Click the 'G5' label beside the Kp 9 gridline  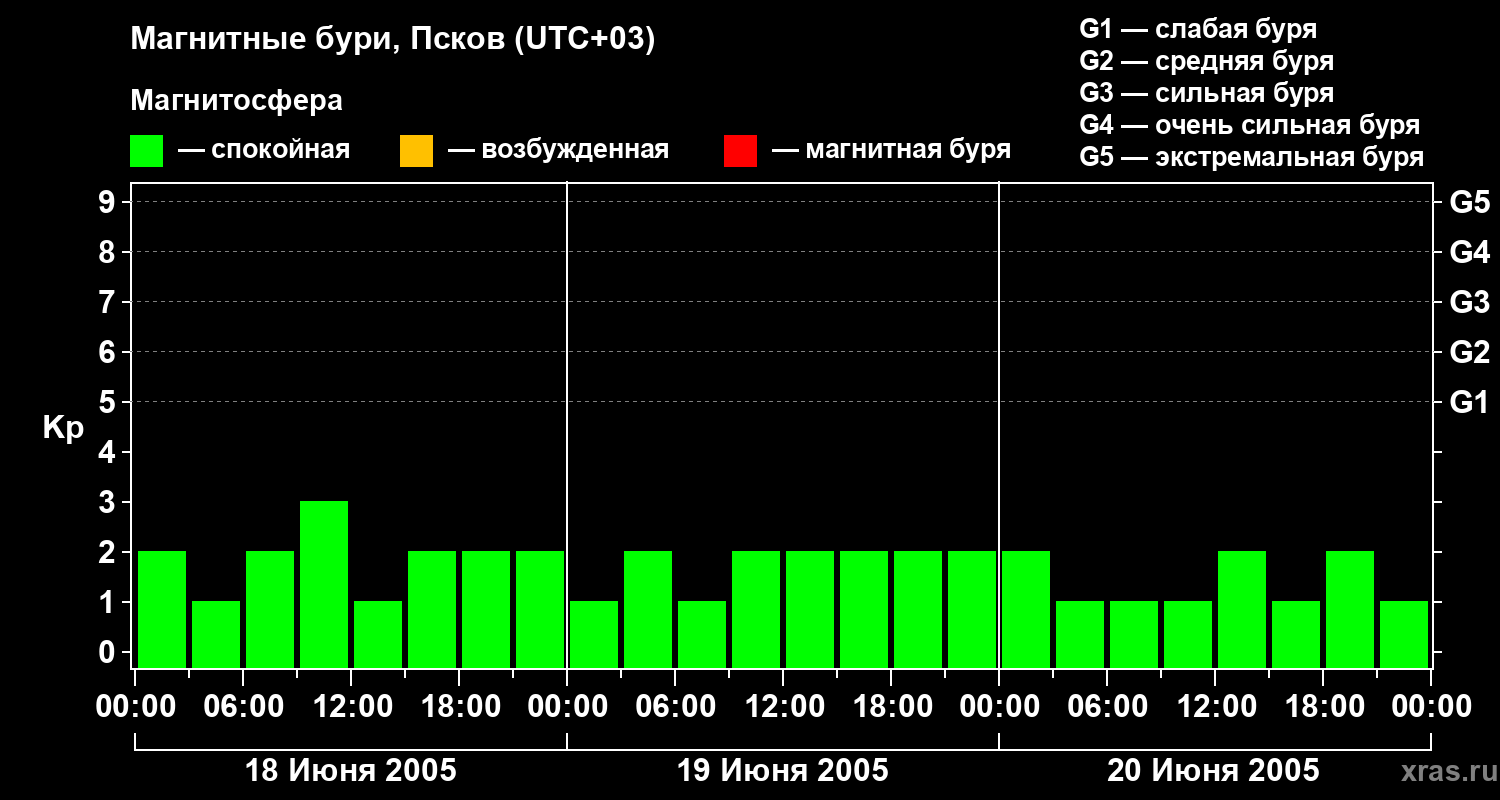(1469, 202)
